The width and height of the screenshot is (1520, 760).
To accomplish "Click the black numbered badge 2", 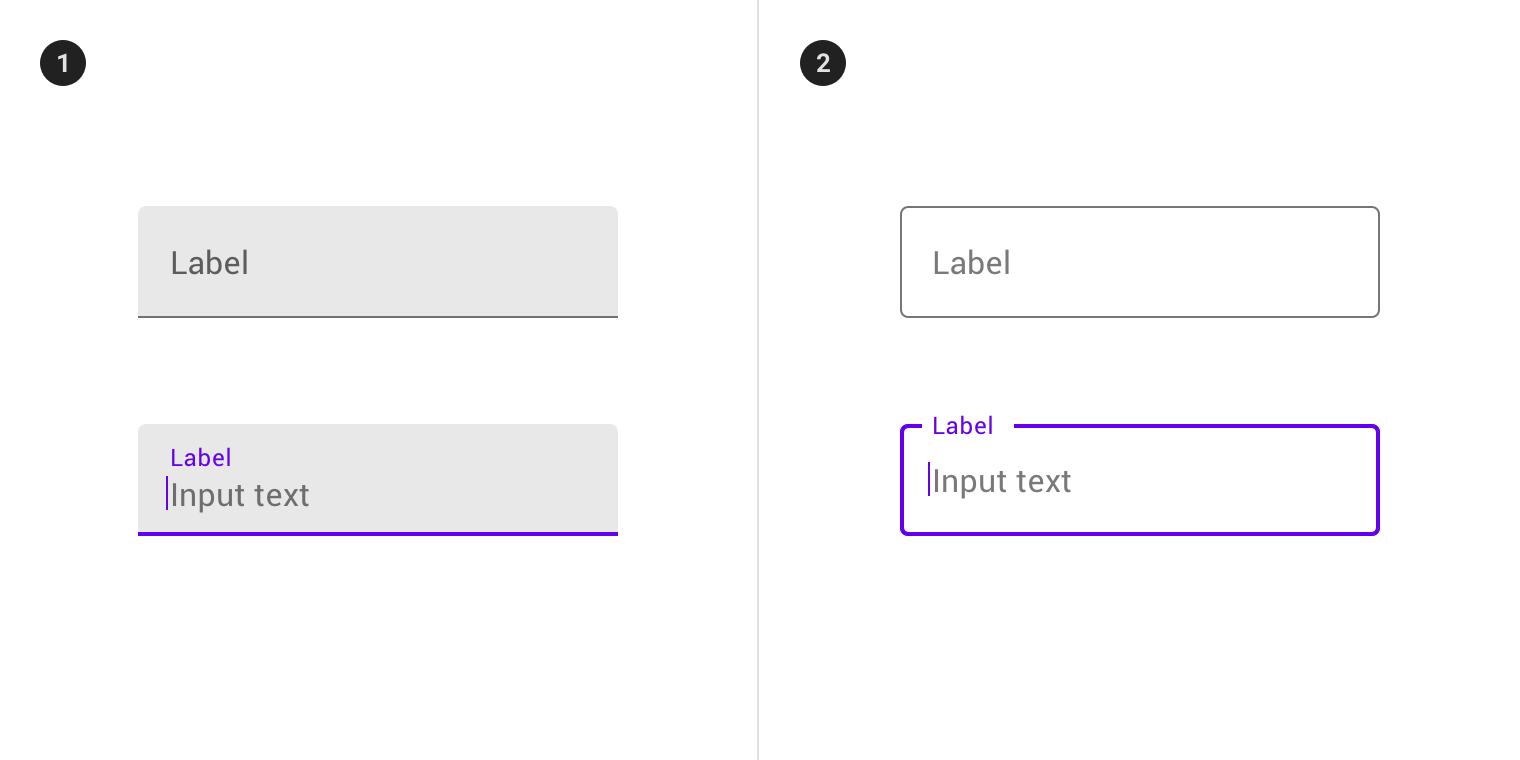I will [x=822, y=62].
